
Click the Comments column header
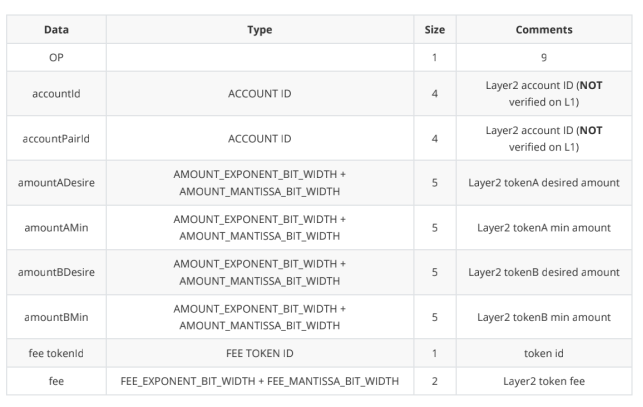click(x=544, y=30)
